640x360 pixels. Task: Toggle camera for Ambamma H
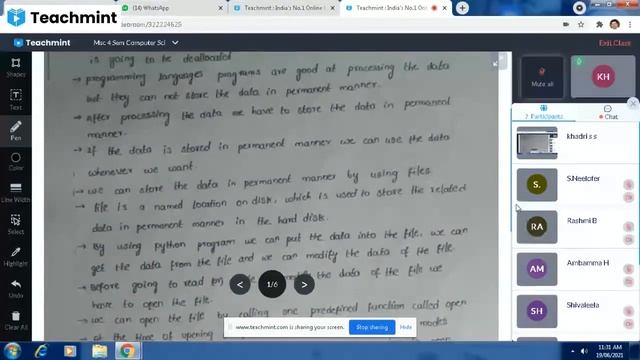[628, 282]
